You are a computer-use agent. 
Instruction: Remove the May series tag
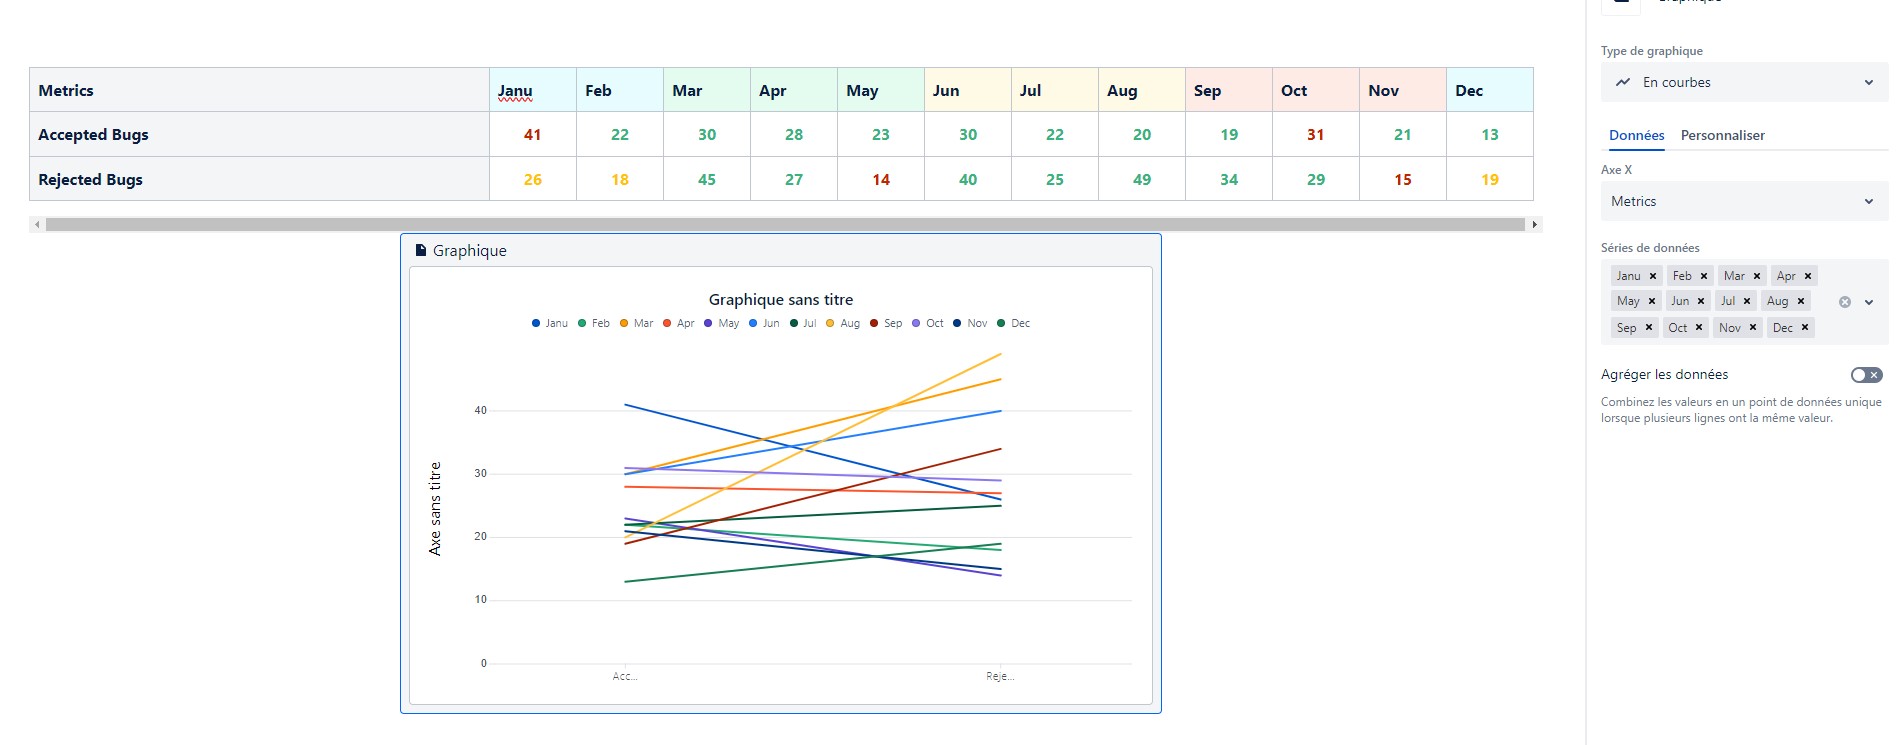[1652, 301]
